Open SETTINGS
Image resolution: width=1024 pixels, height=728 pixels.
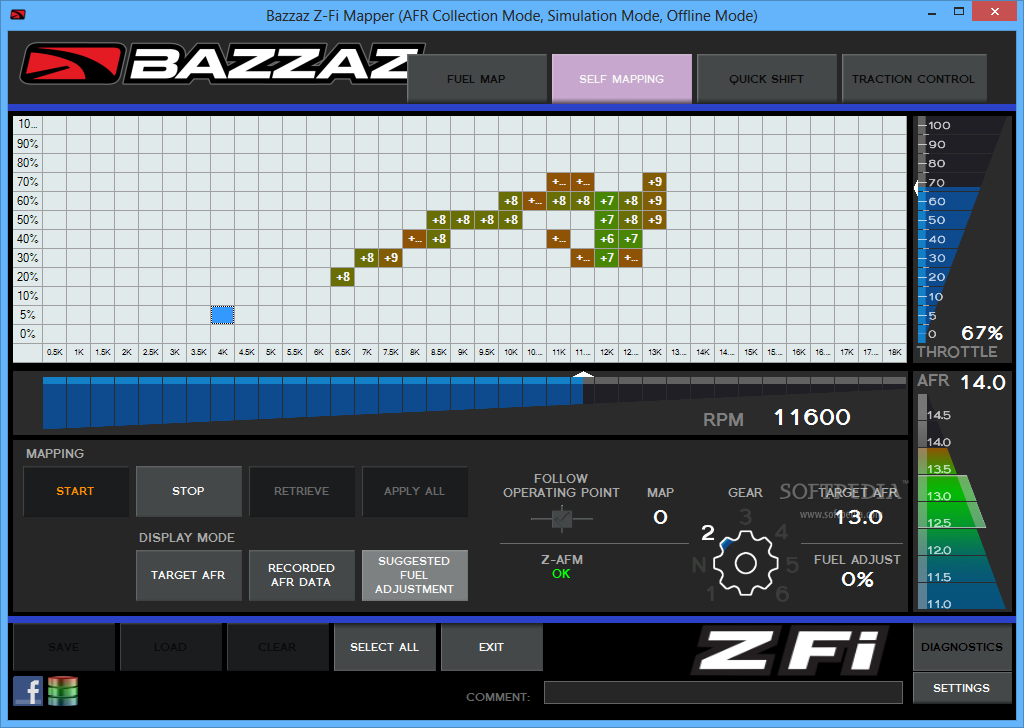pyautogui.click(x=961, y=688)
